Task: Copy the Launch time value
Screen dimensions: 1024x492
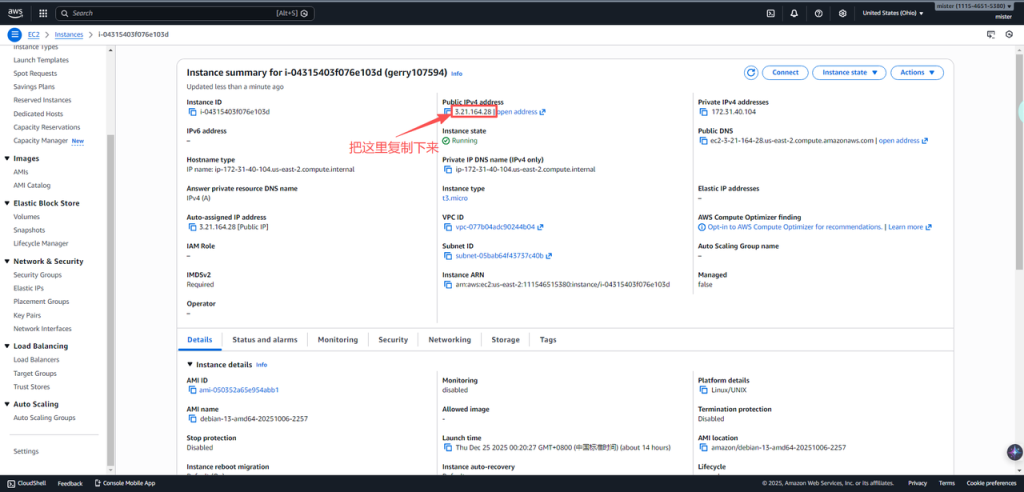Action: tap(447, 448)
